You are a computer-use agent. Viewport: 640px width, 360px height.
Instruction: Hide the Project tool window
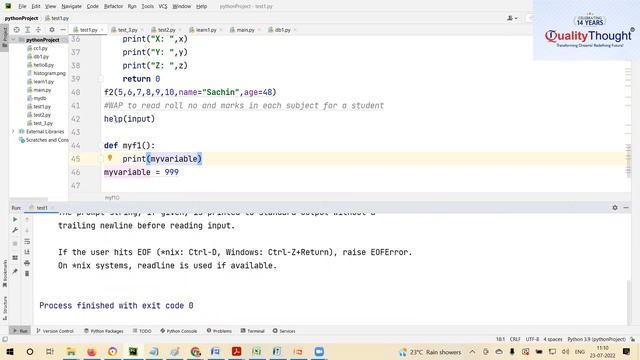coord(62,30)
